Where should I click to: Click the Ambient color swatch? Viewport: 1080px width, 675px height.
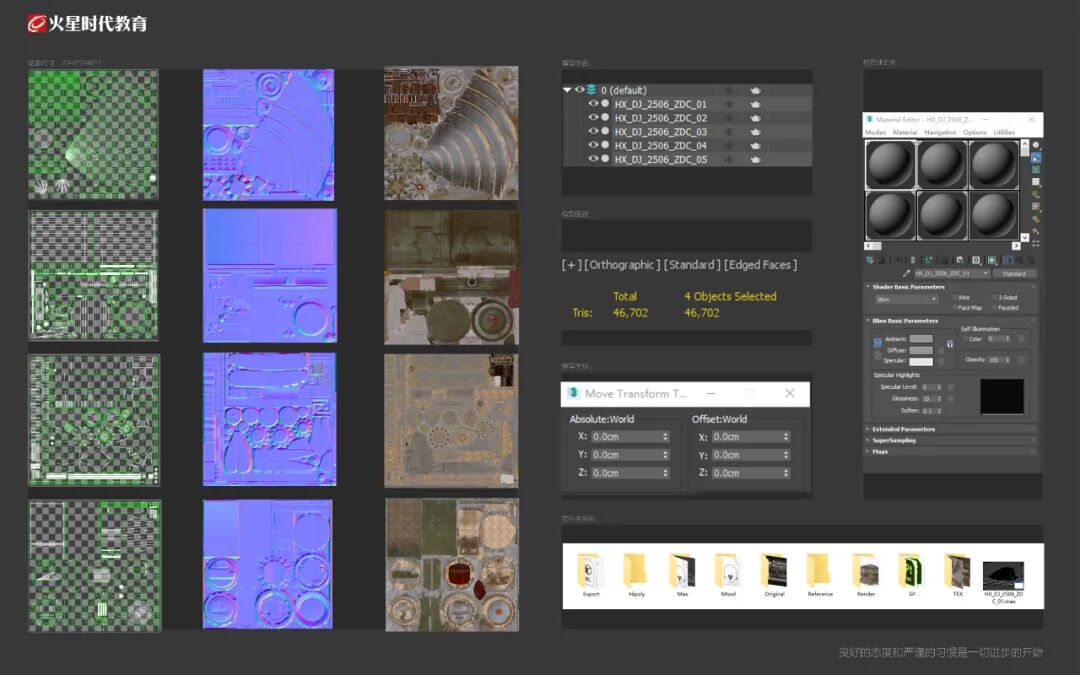pos(921,339)
